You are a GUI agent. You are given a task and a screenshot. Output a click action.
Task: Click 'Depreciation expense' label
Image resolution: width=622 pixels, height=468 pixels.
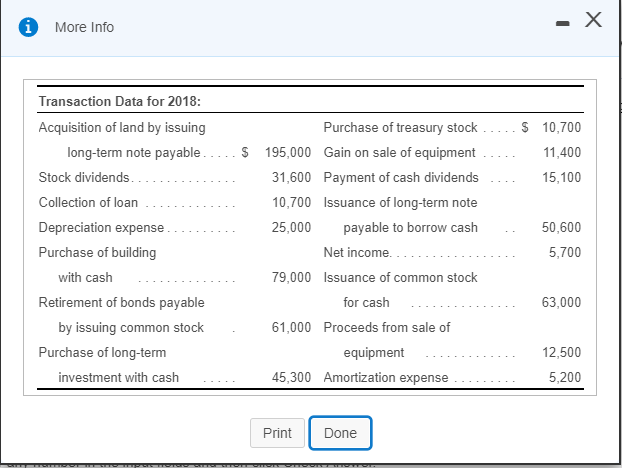[101, 228]
